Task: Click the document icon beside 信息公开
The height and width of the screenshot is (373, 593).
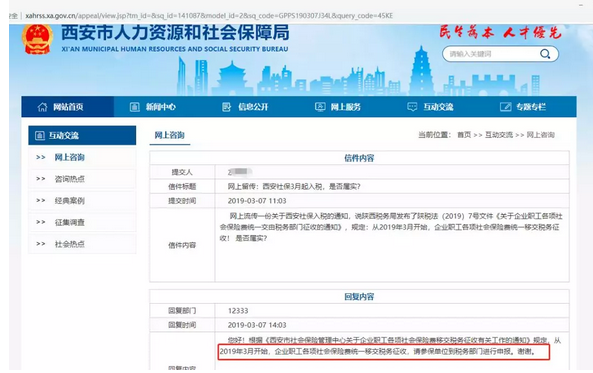Action: (x=227, y=107)
